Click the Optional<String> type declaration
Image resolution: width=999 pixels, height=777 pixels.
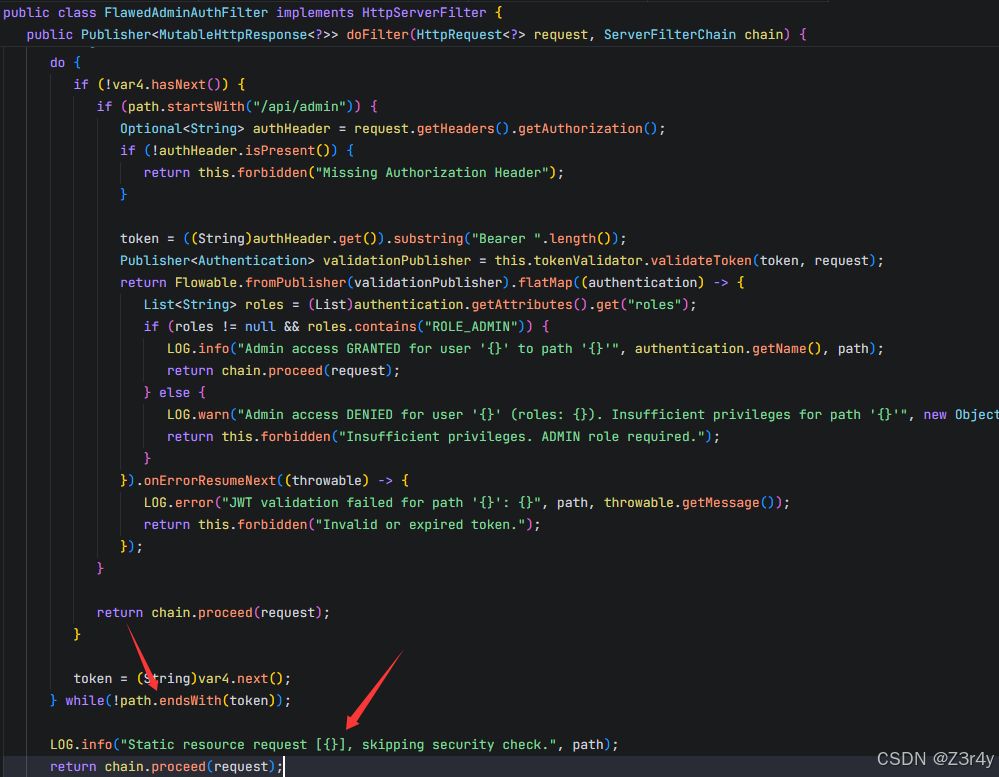182,129
